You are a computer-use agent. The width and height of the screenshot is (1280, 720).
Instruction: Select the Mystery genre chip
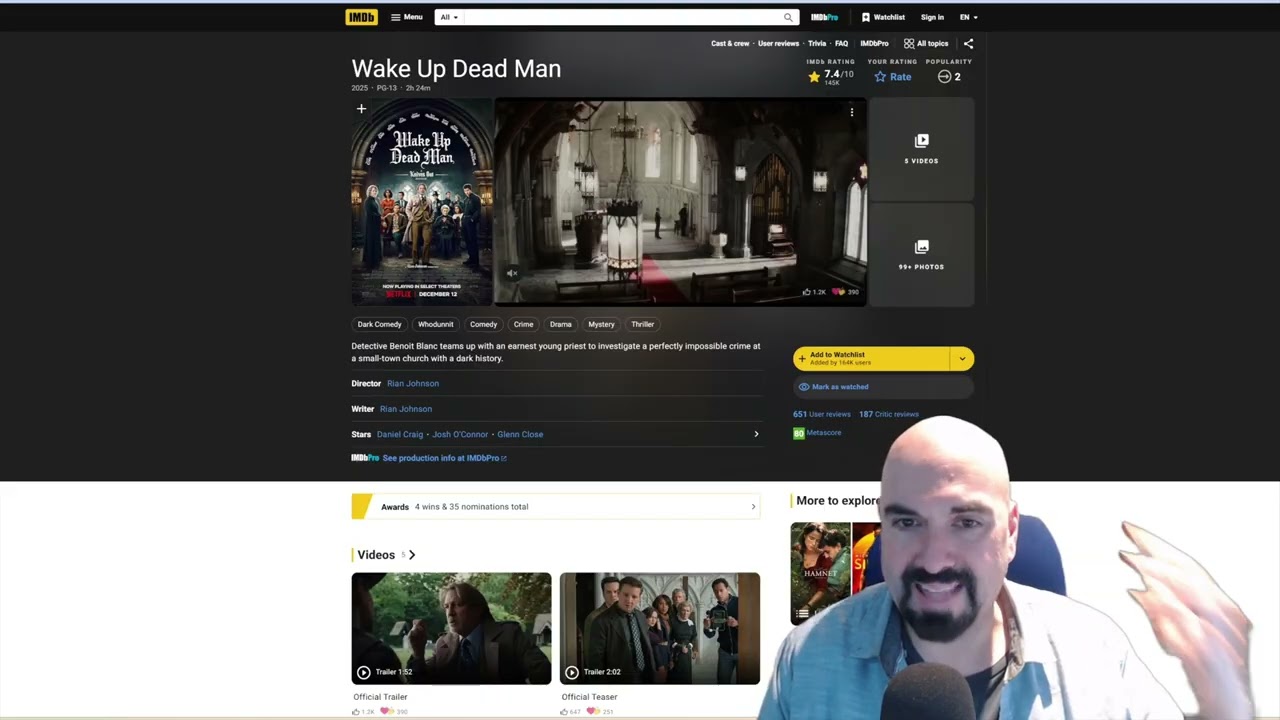(601, 324)
